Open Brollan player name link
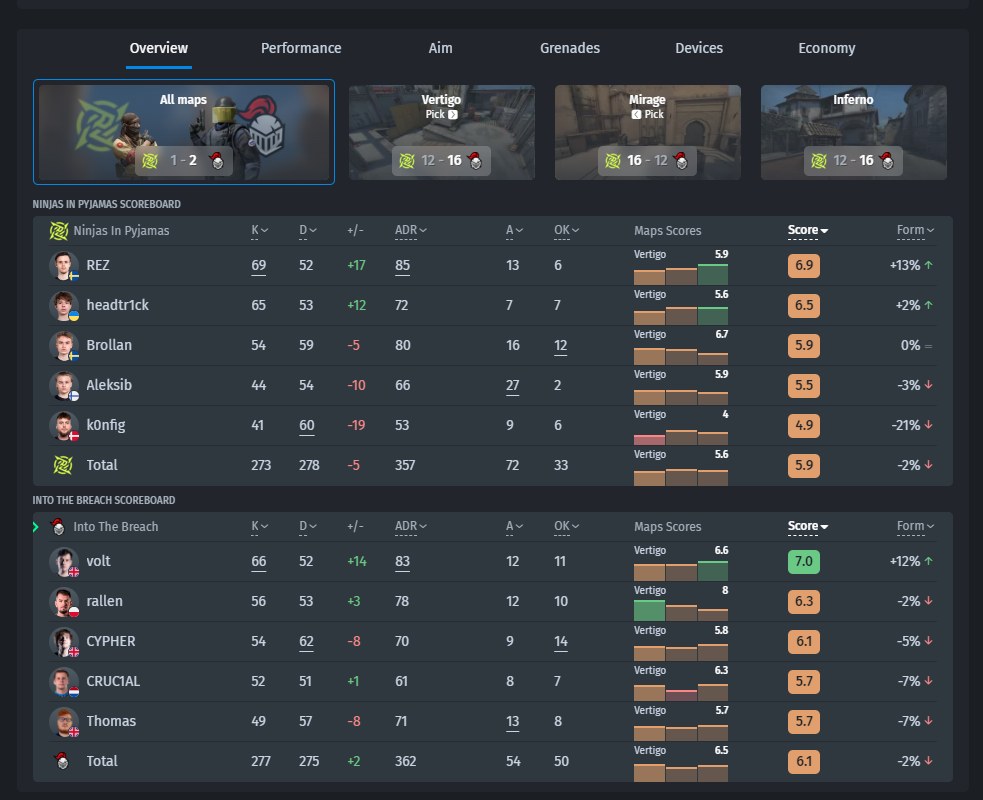Viewport: 983px width, 800px height. [109, 345]
